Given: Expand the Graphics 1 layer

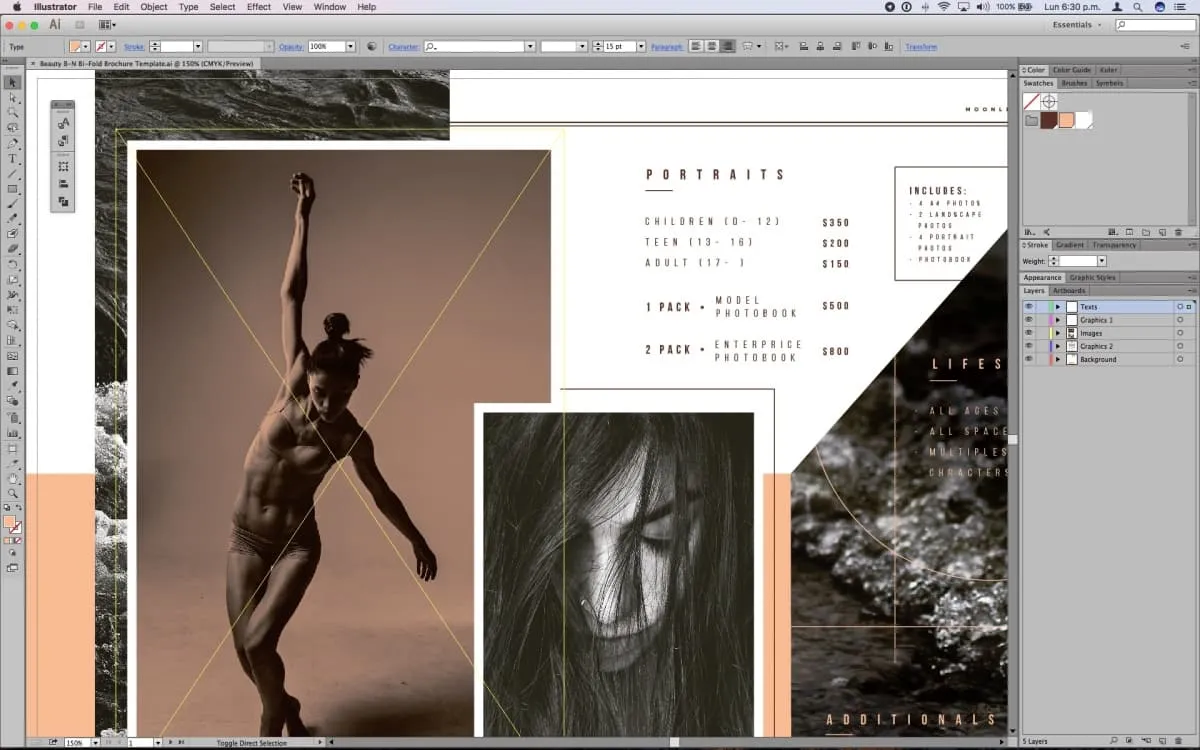Looking at the screenshot, I should click(1058, 320).
